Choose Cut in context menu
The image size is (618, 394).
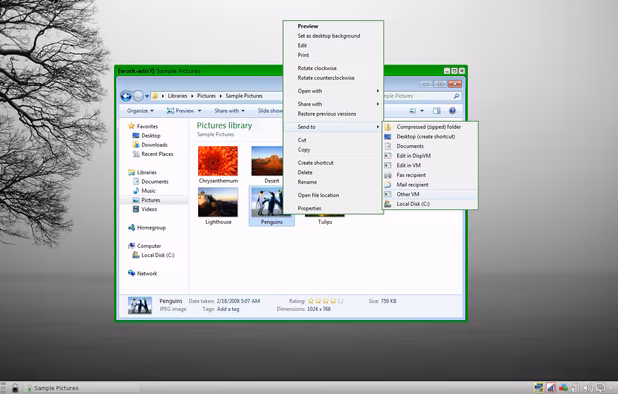(333, 140)
